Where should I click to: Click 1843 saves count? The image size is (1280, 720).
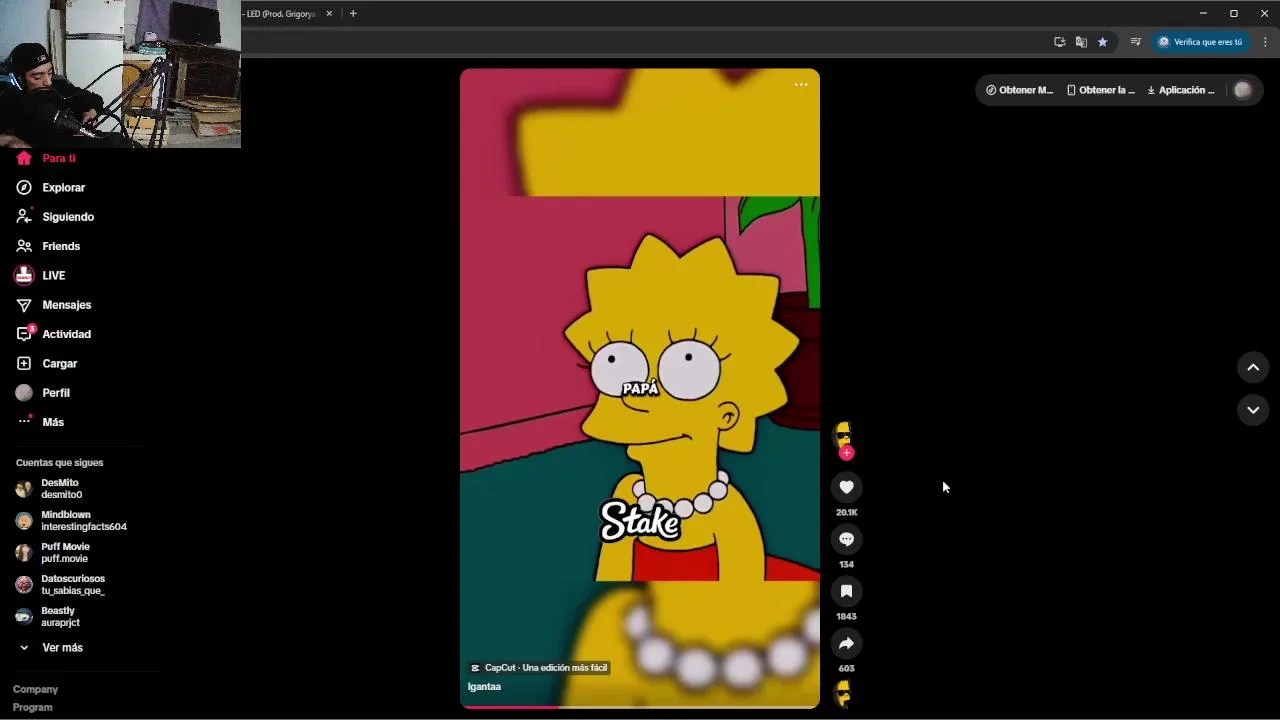(x=846, y=617)
